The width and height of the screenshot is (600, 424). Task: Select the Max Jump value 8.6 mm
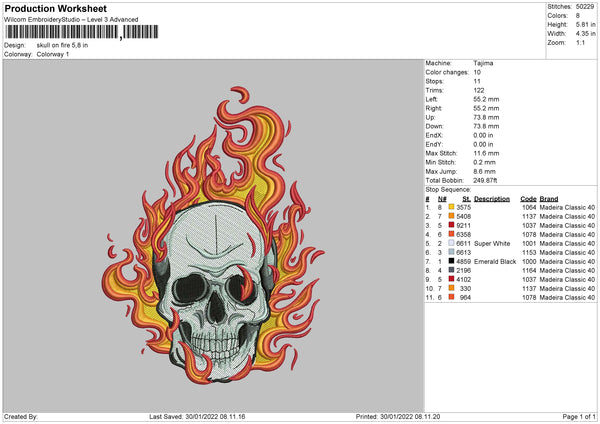tap(484, 171)
